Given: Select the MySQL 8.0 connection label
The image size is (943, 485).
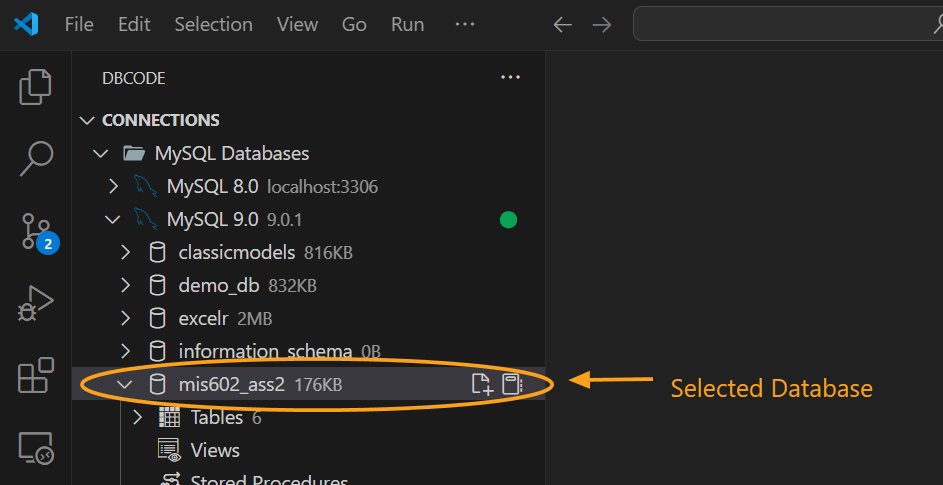Looking at the screenshot, I should pyautogui.click(x=212, y=187).
